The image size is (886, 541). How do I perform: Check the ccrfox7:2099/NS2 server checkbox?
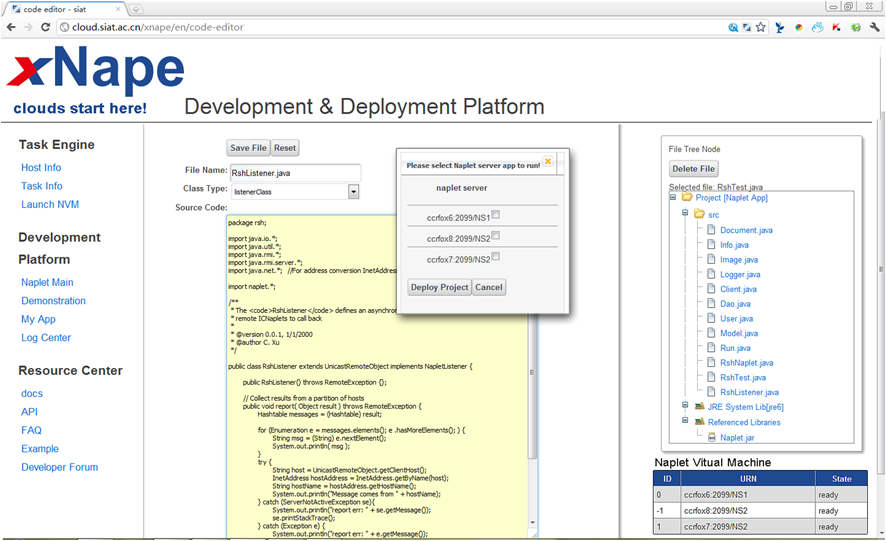click(496, 257)
